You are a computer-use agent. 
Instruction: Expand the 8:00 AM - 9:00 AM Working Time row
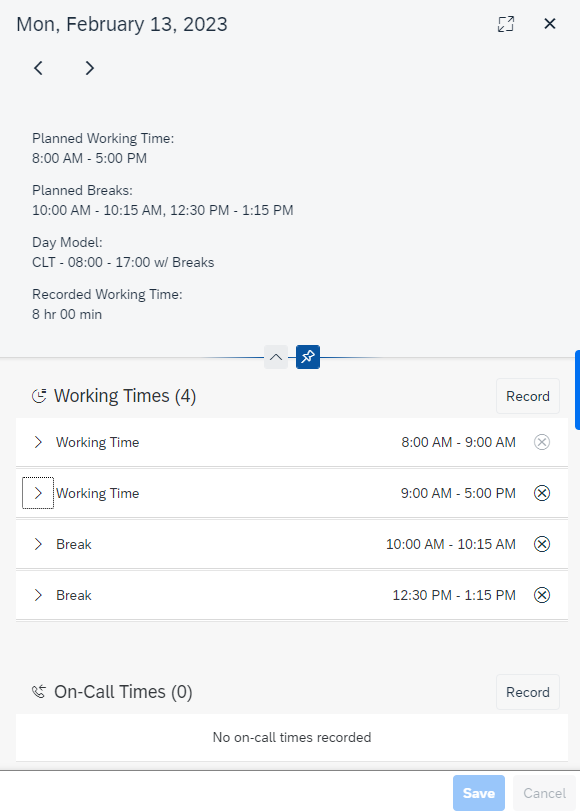(x=38, y=442)
